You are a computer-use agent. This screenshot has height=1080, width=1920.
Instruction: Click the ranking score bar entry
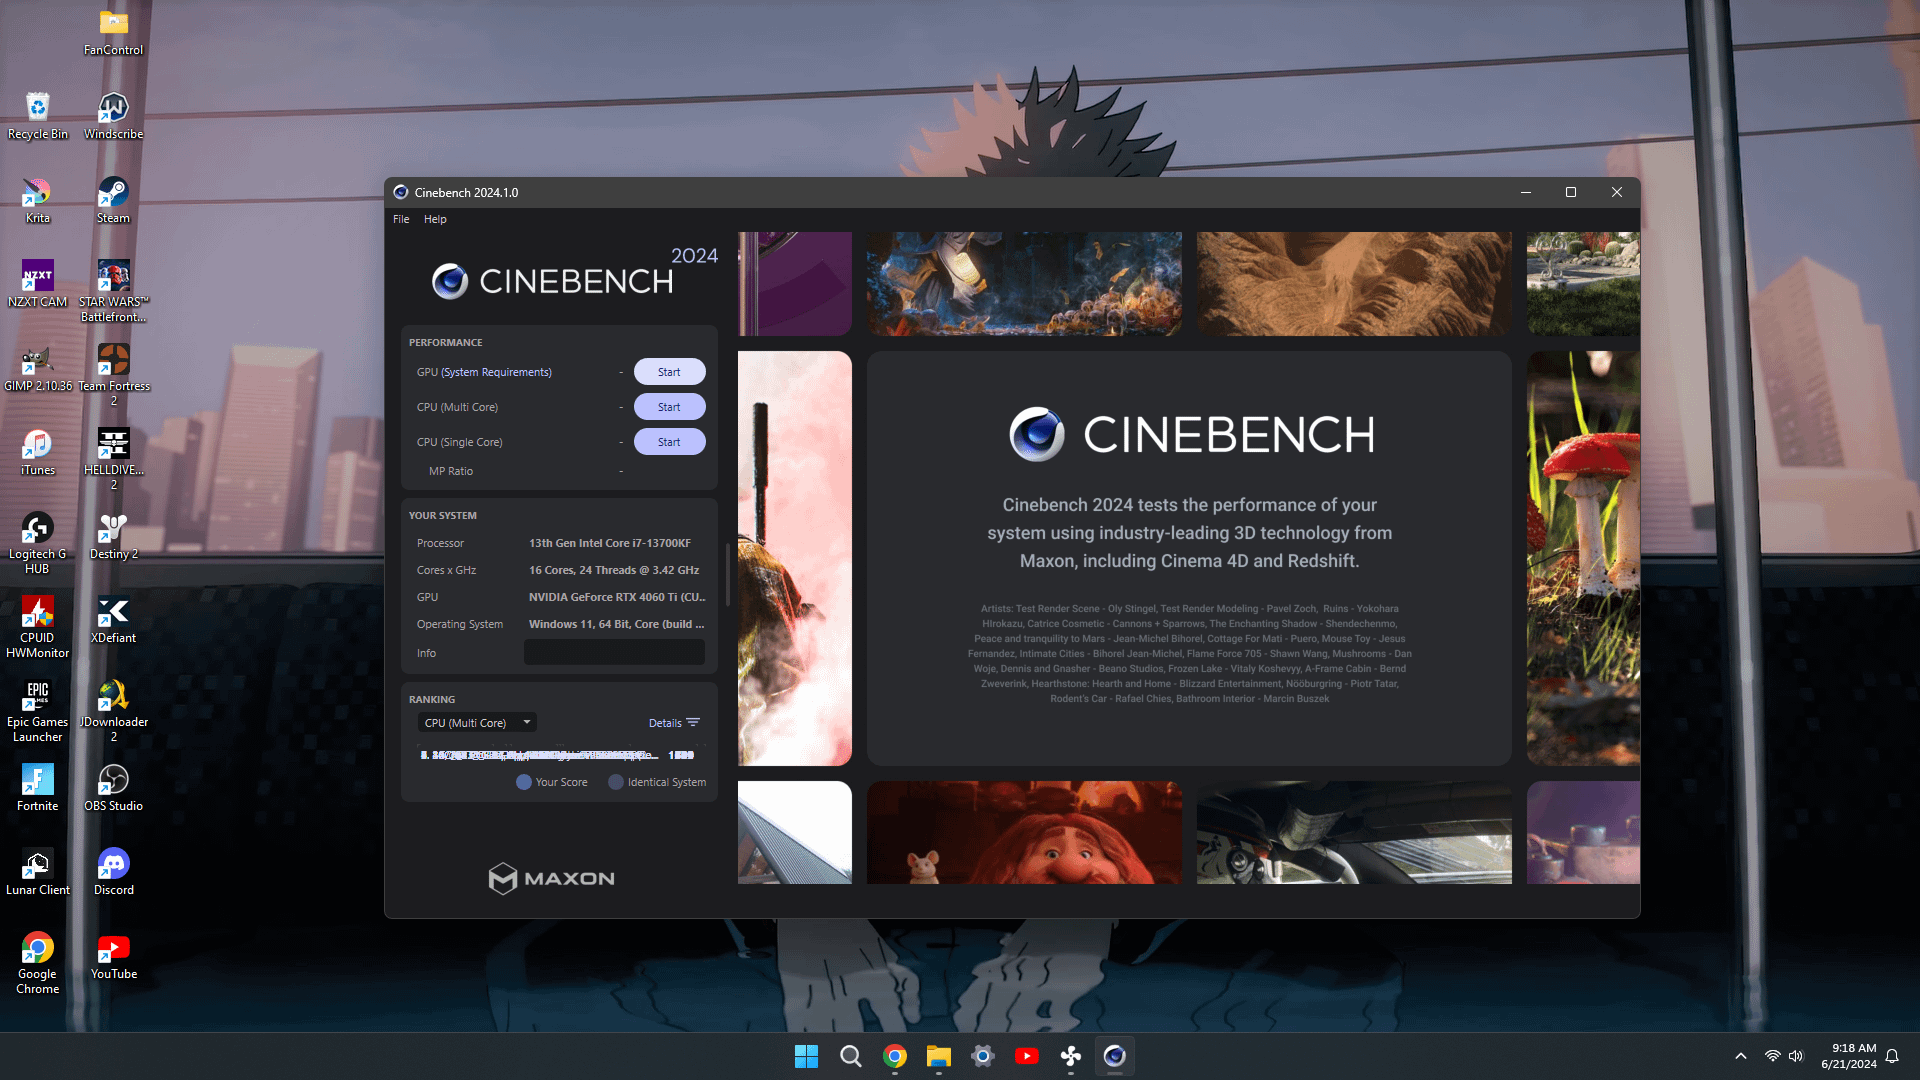pyautogui.click(x=558, y=755)
